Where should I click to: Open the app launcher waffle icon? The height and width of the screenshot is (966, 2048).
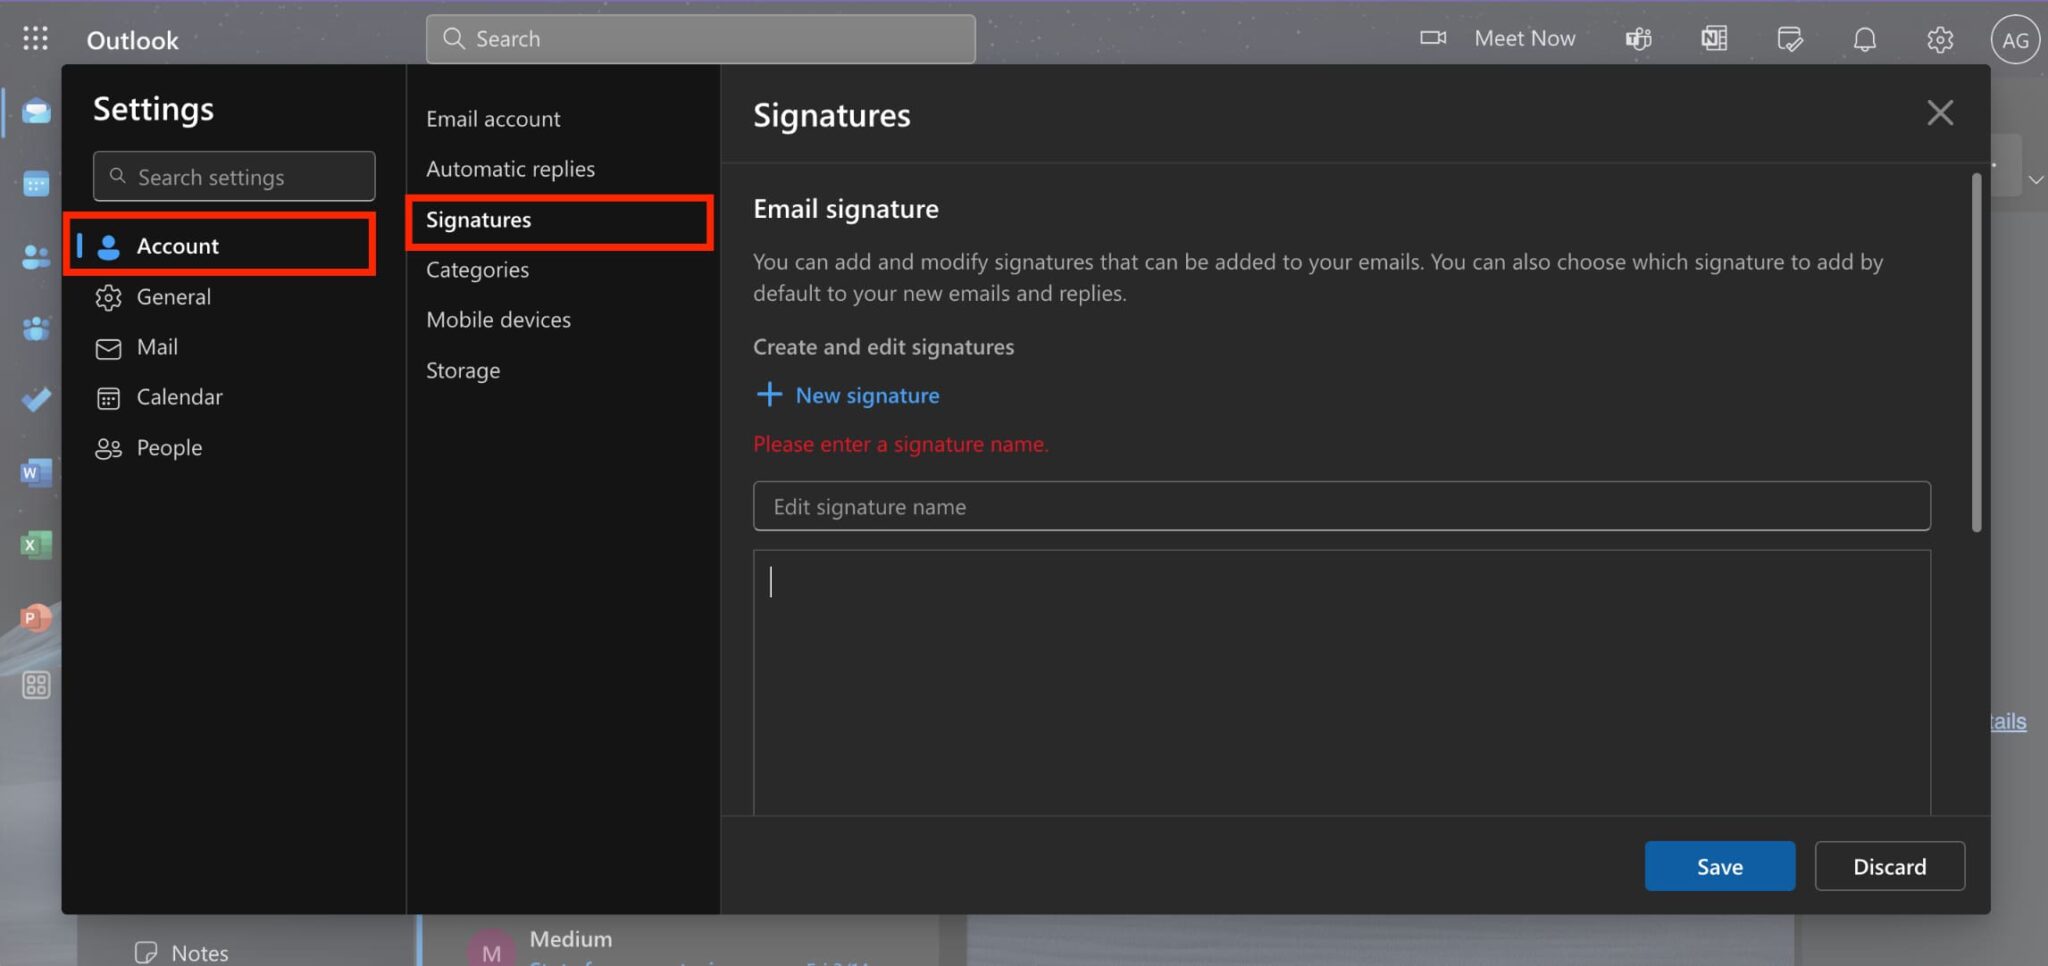tap(35, 38)
